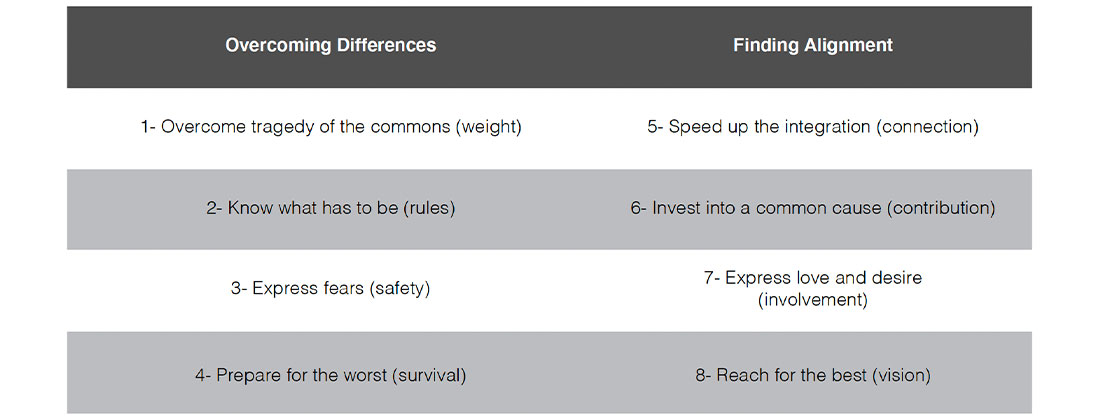Click the 'Know what has to be (rules)' cell
The height and width of the screenshot is (420, 1100).
(x=330, y=209)
